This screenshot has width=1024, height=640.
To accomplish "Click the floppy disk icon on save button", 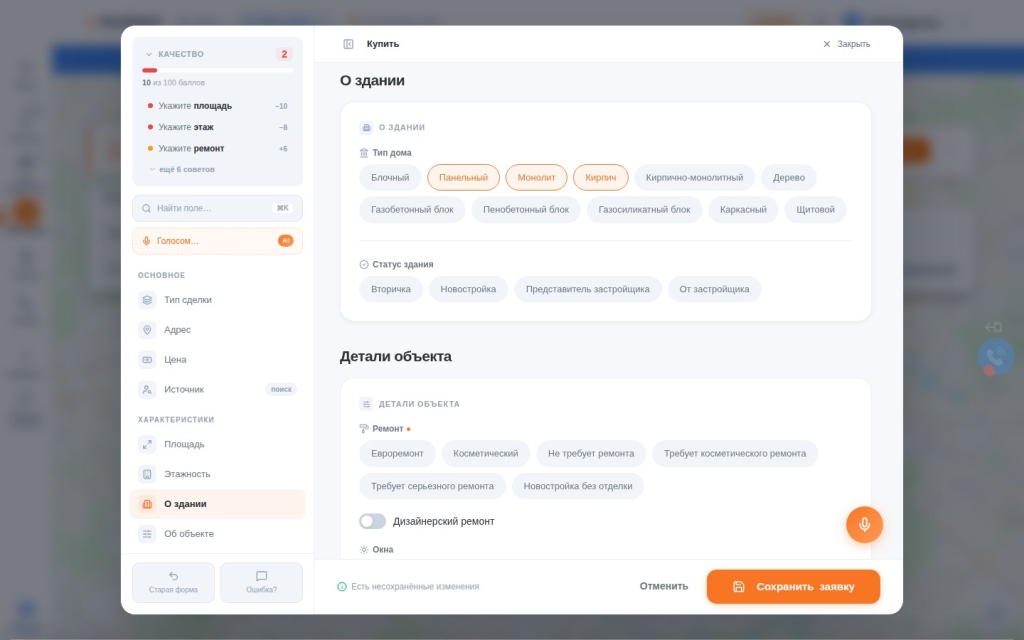I will tap(739, 586).
